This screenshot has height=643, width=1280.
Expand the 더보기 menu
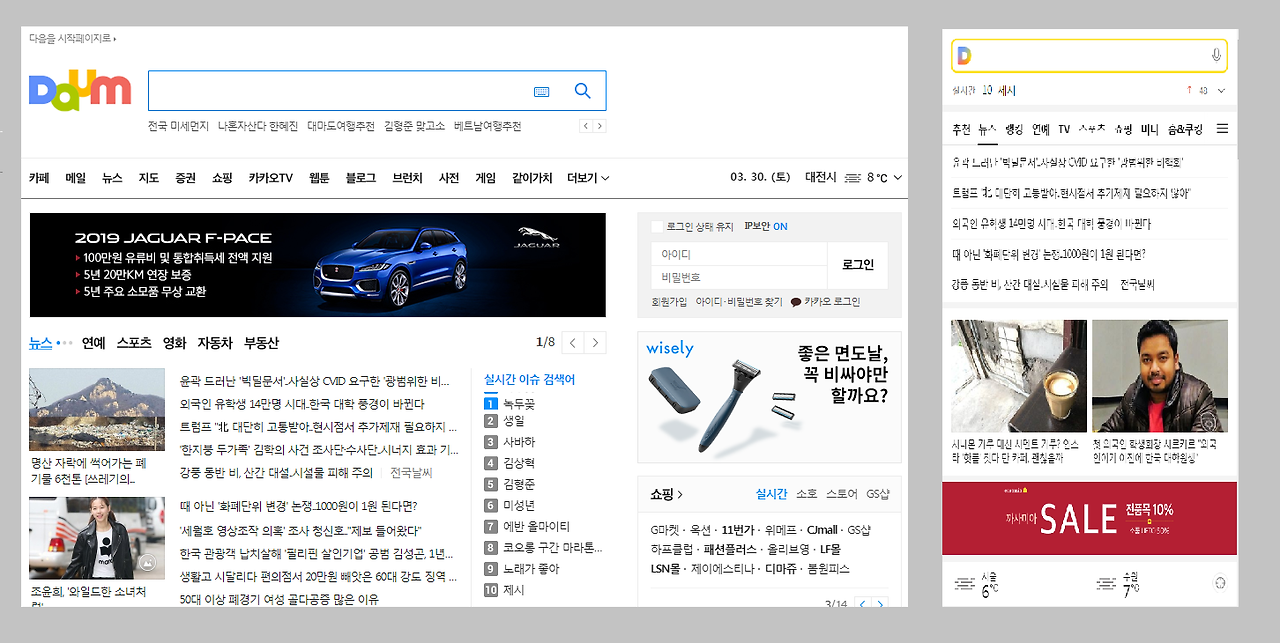588,178
